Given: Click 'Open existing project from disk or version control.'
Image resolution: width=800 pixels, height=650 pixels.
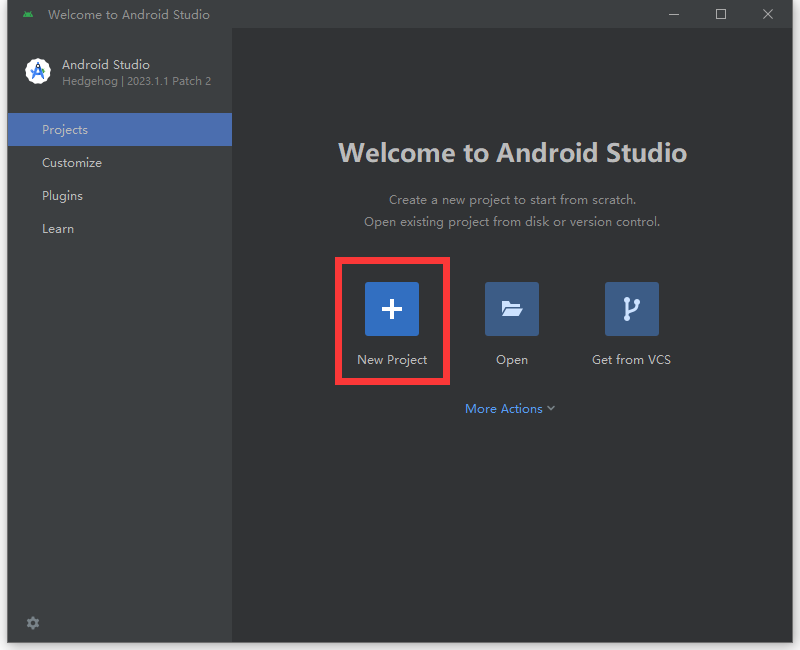Looking at the screenshot, I should click(x=512, y=222).
